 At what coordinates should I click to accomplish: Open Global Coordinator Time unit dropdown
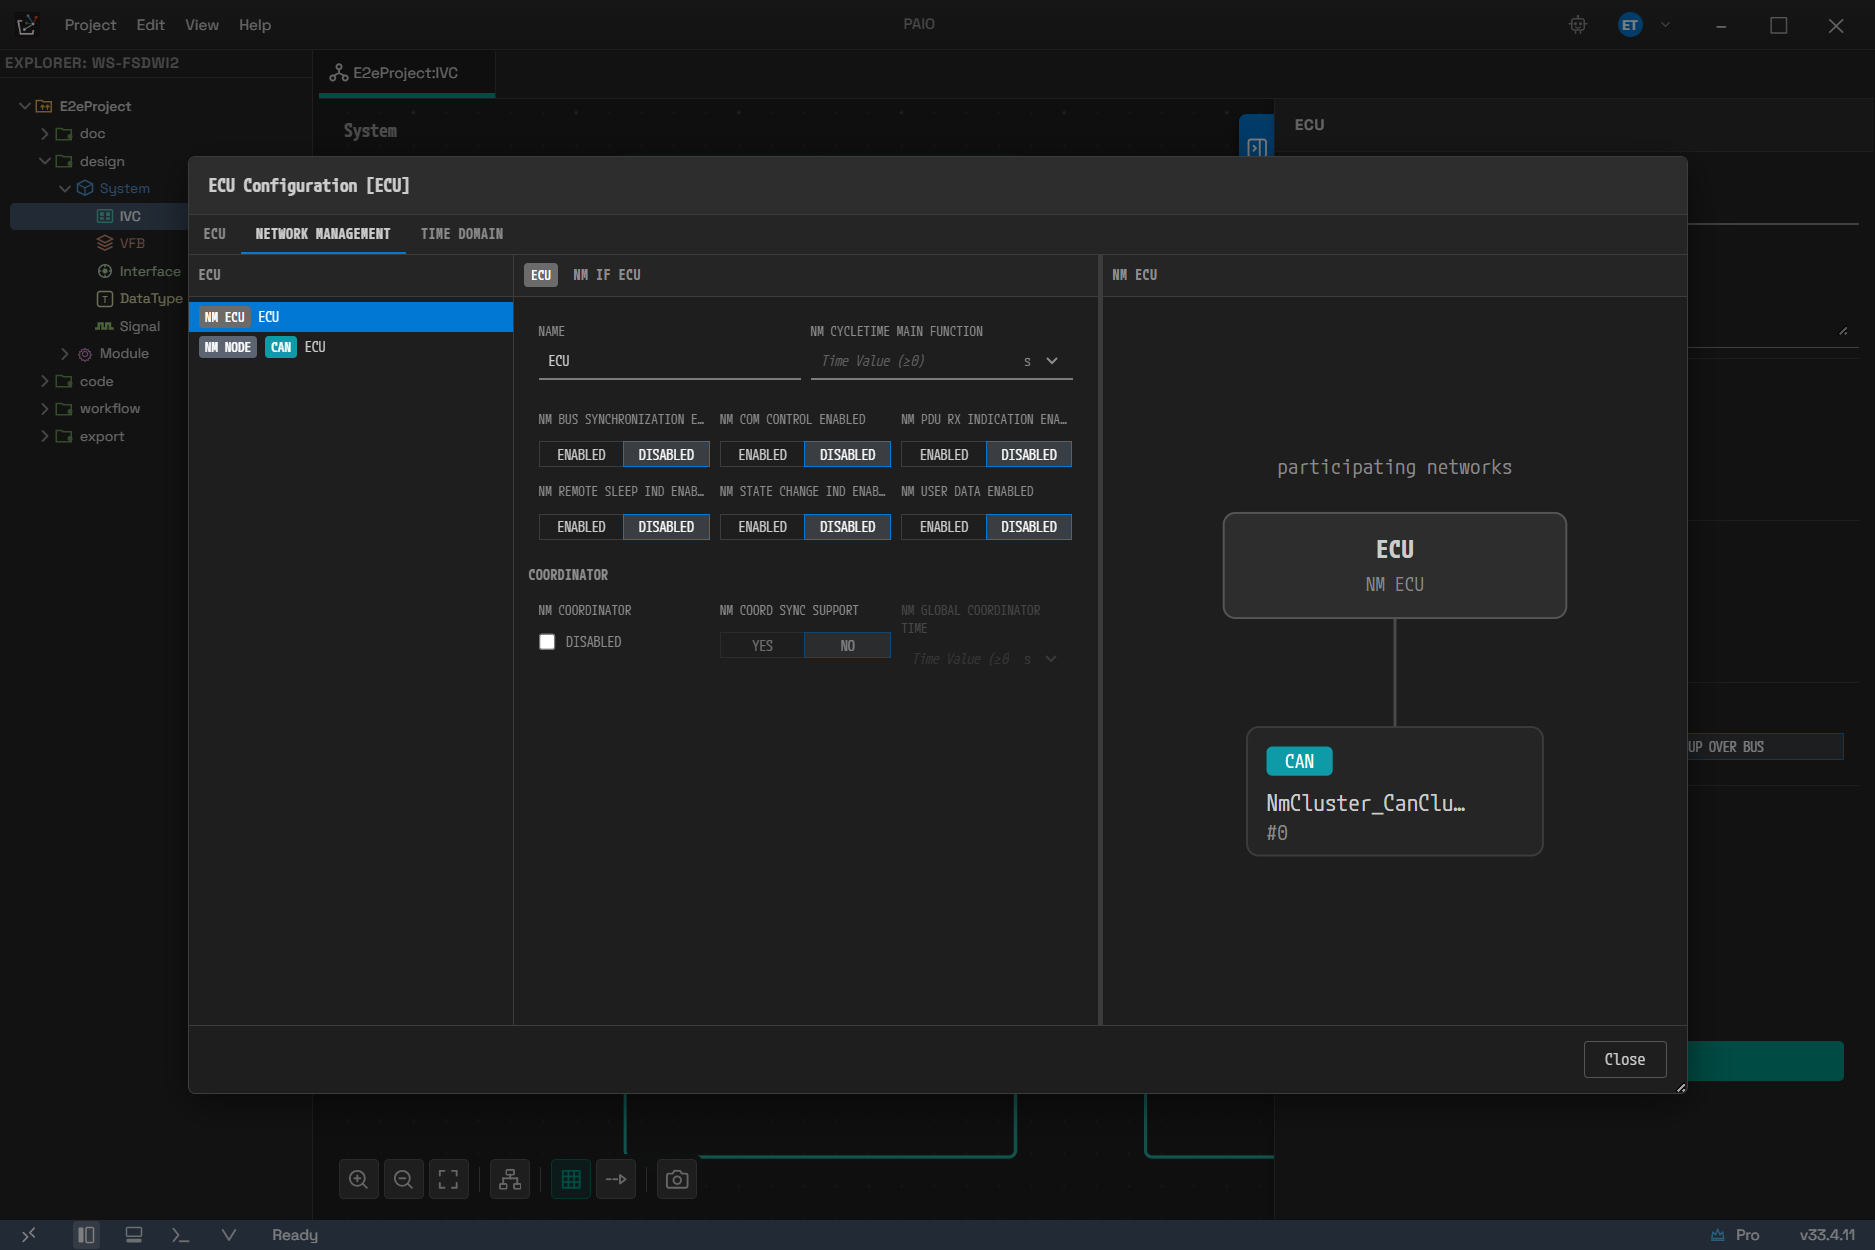point(1040,659)
